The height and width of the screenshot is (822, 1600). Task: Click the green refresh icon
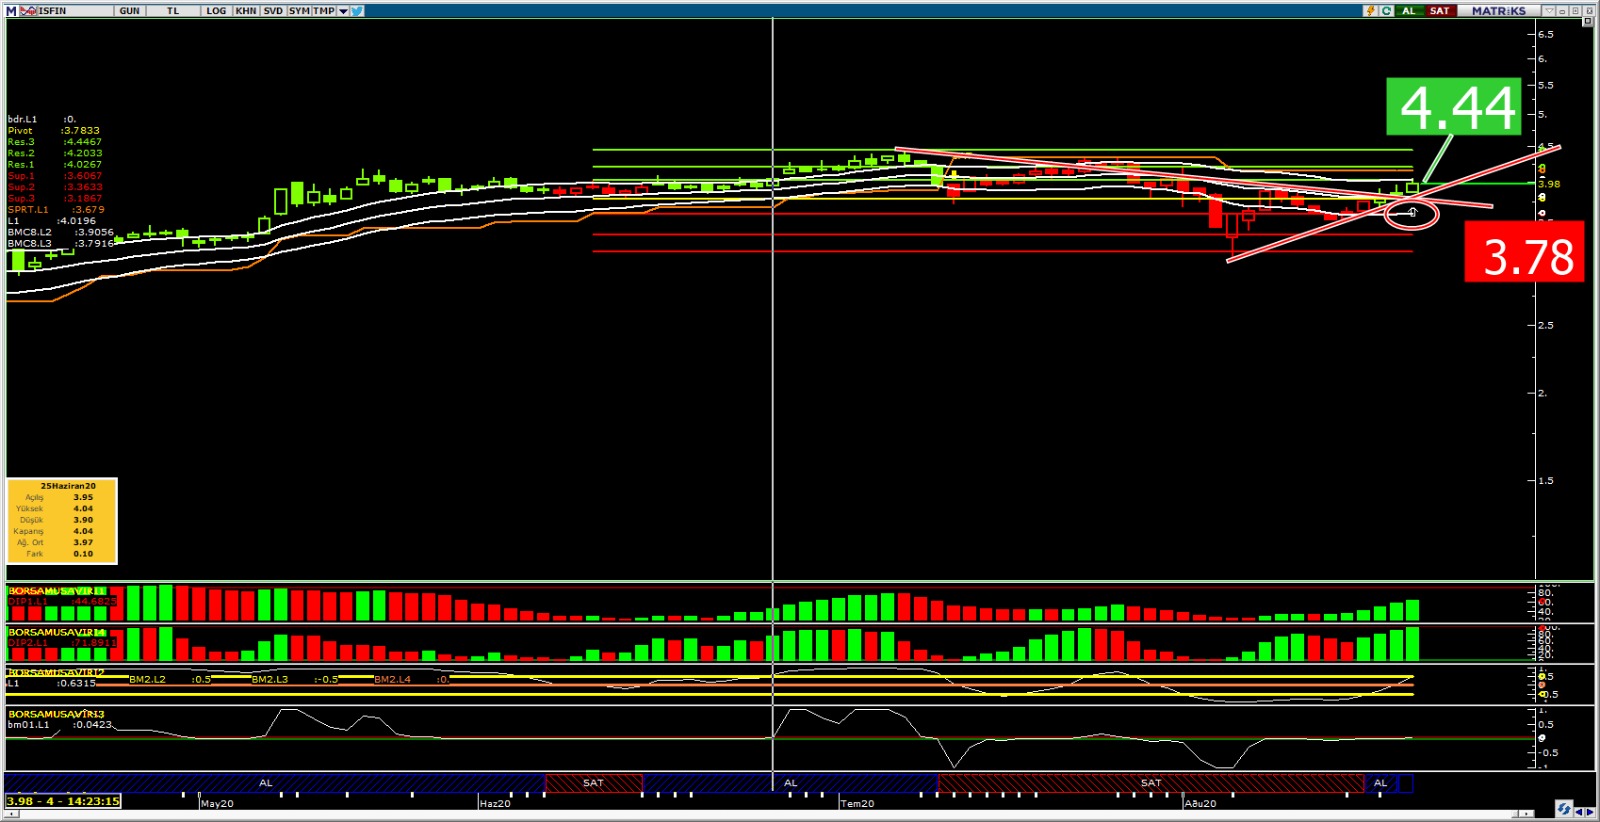(1386, 11)
